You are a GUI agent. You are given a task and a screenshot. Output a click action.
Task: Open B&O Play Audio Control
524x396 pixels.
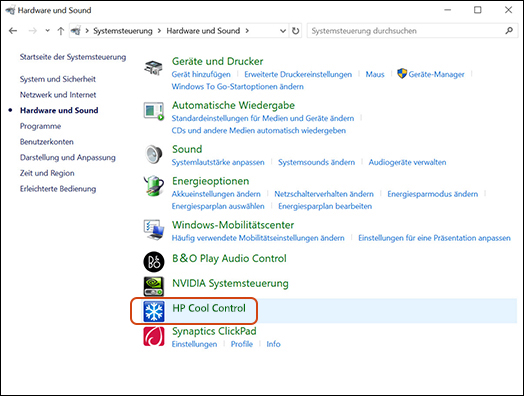(229, 258)
